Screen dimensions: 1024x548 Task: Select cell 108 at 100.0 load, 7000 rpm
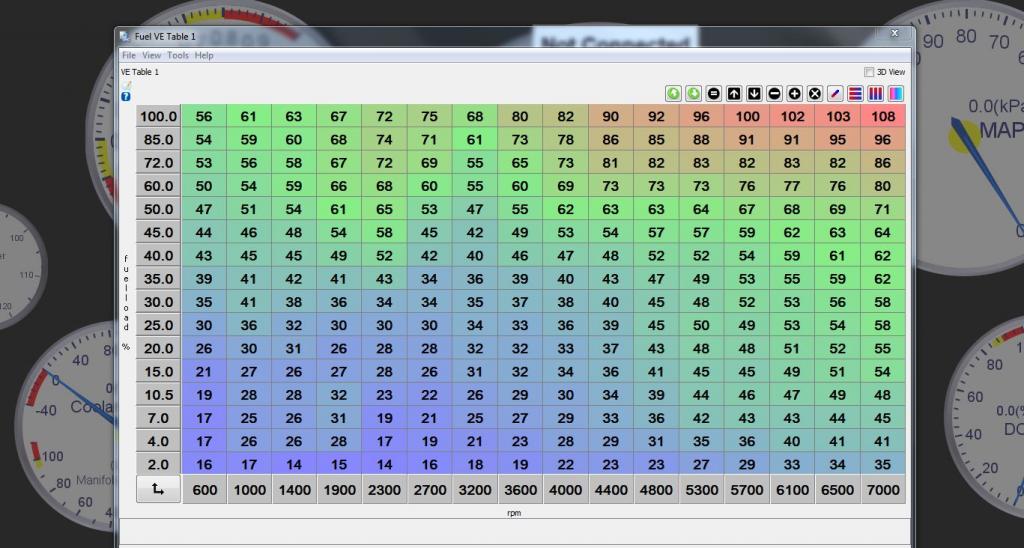883,116
